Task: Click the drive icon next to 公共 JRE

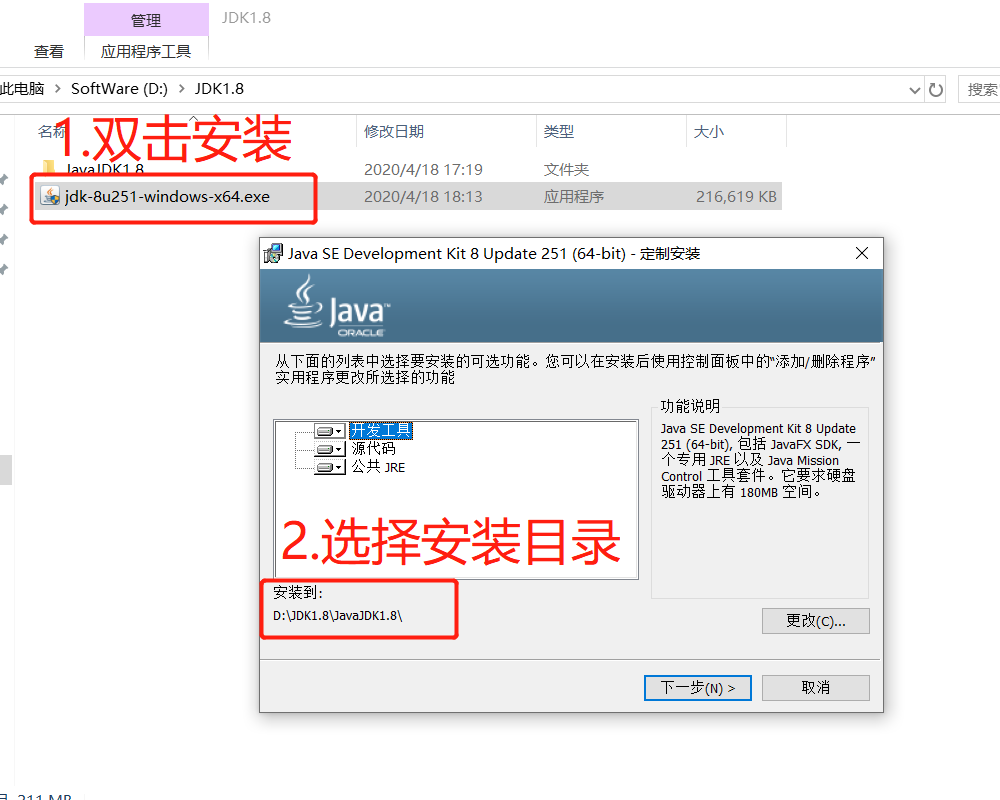Action: coord(330,468)
